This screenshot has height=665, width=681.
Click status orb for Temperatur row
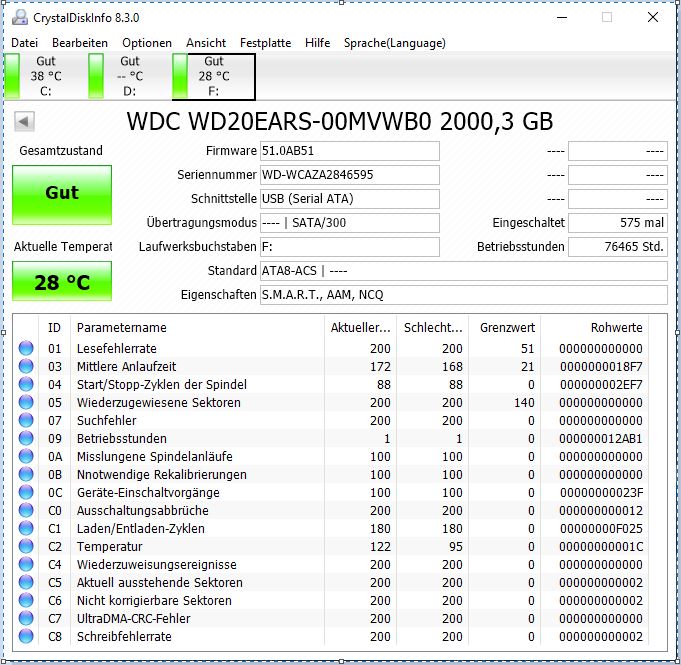26,546
